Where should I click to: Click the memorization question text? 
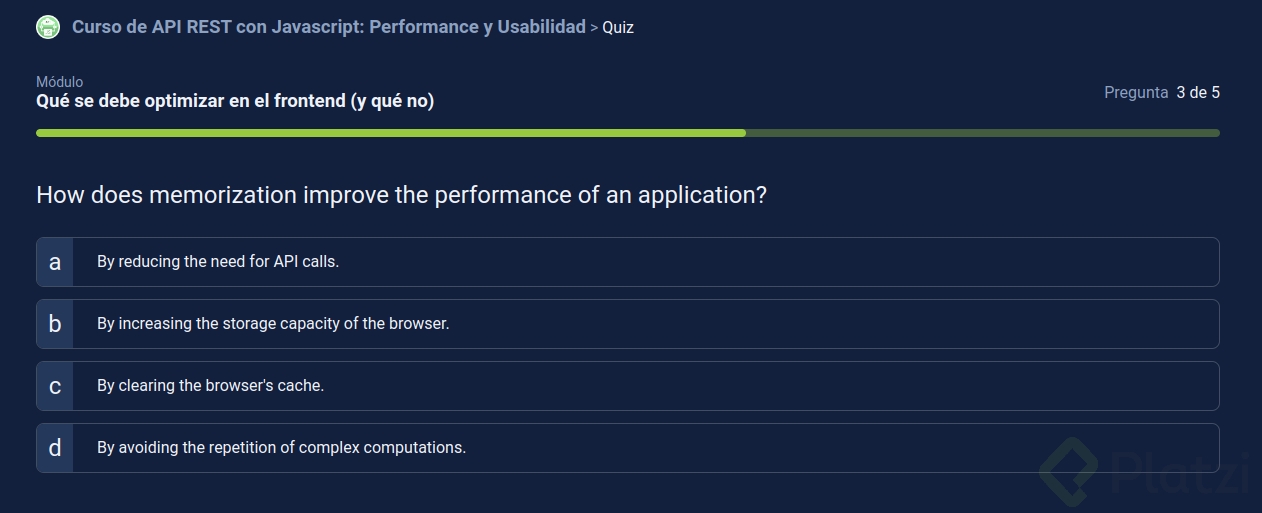tap(401, 195)
